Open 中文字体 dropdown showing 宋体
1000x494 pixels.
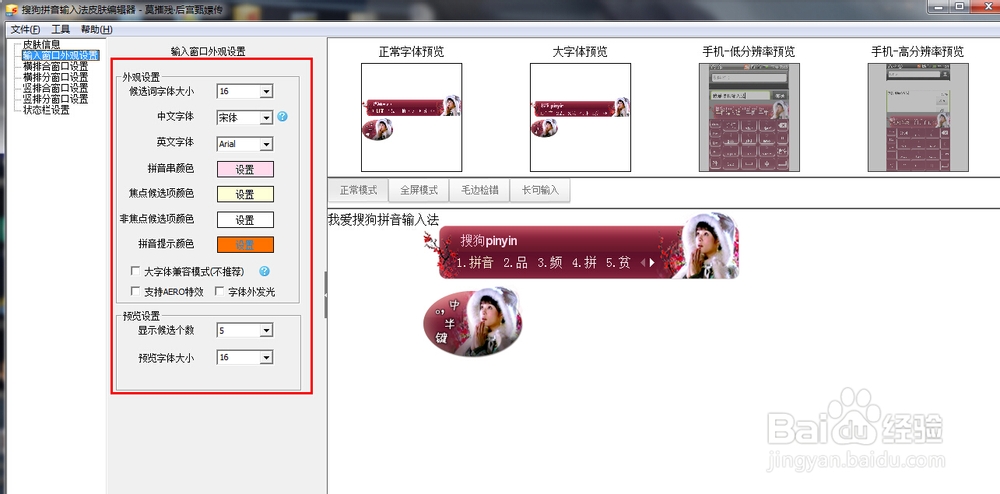[267, 118]
